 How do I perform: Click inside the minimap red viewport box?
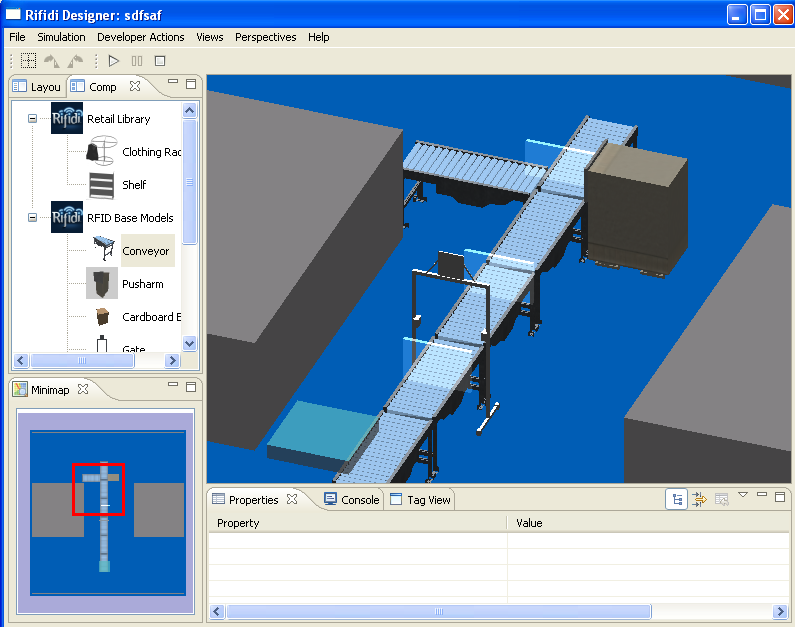point(98,489)
